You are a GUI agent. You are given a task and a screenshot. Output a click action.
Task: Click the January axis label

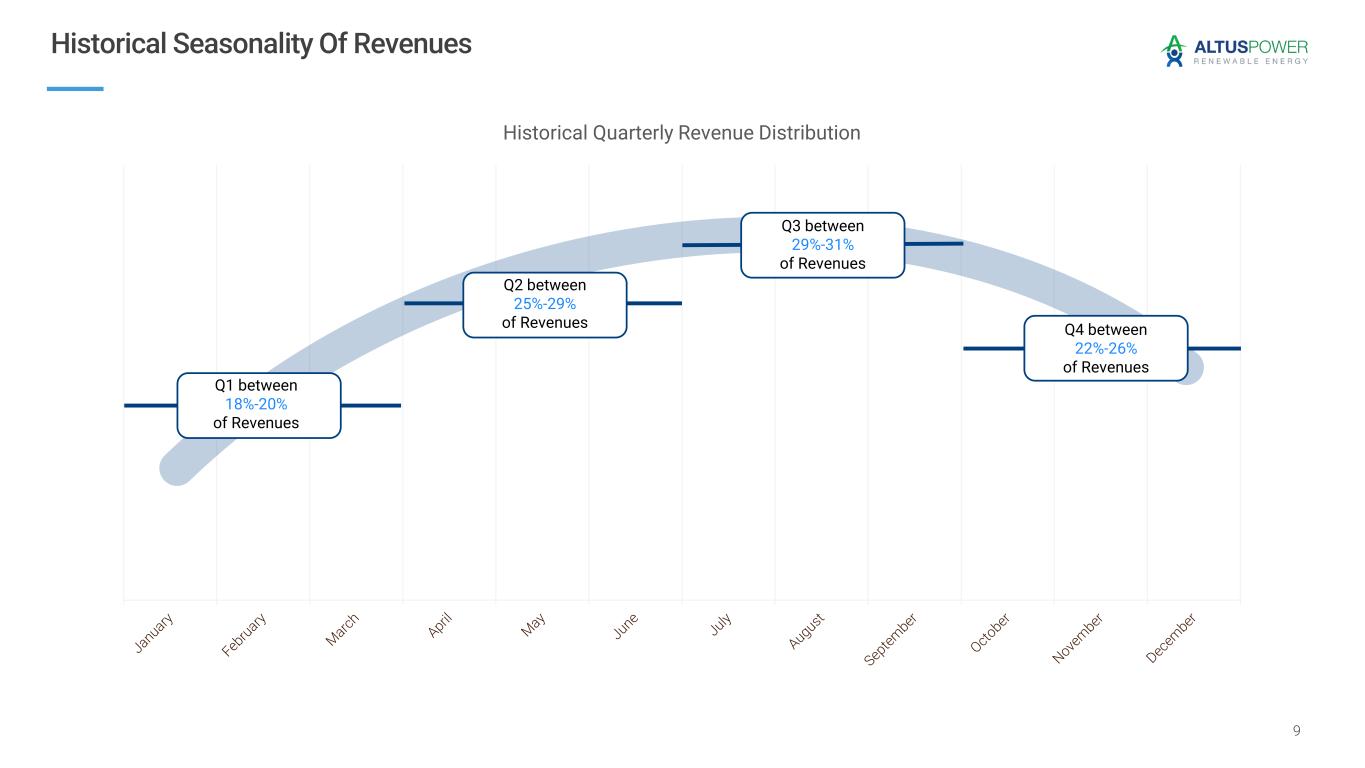pyautogui.click(x=155, y=633)
